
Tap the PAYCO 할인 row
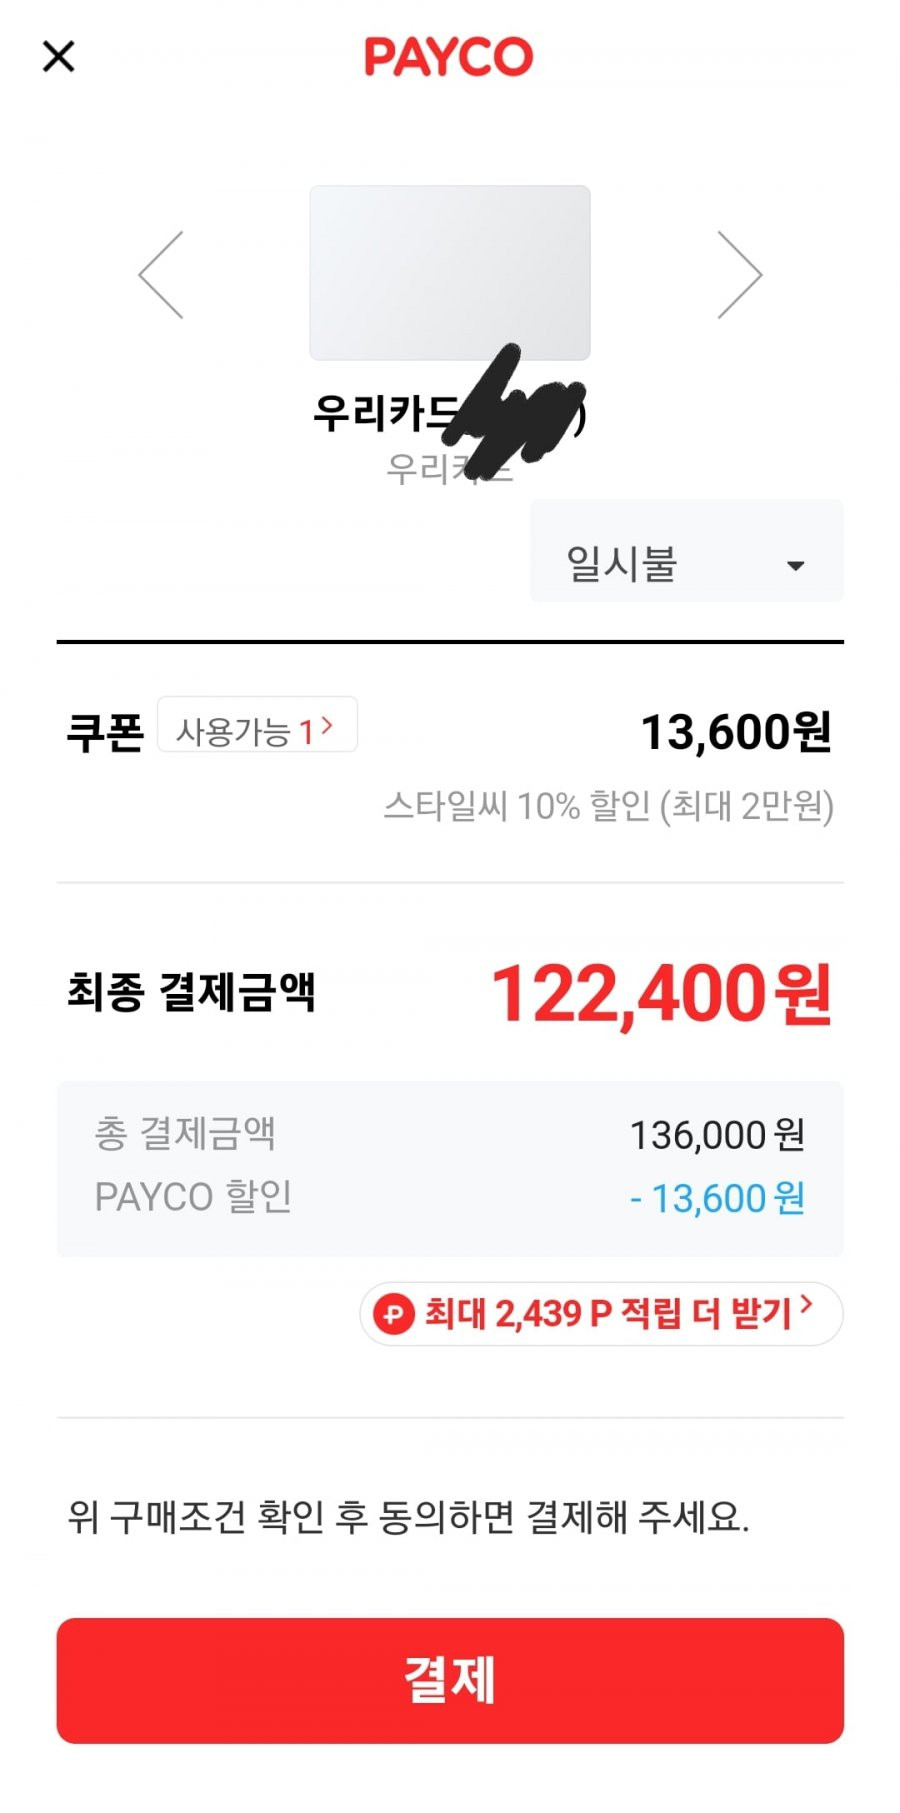click(x=450, y=1198)
